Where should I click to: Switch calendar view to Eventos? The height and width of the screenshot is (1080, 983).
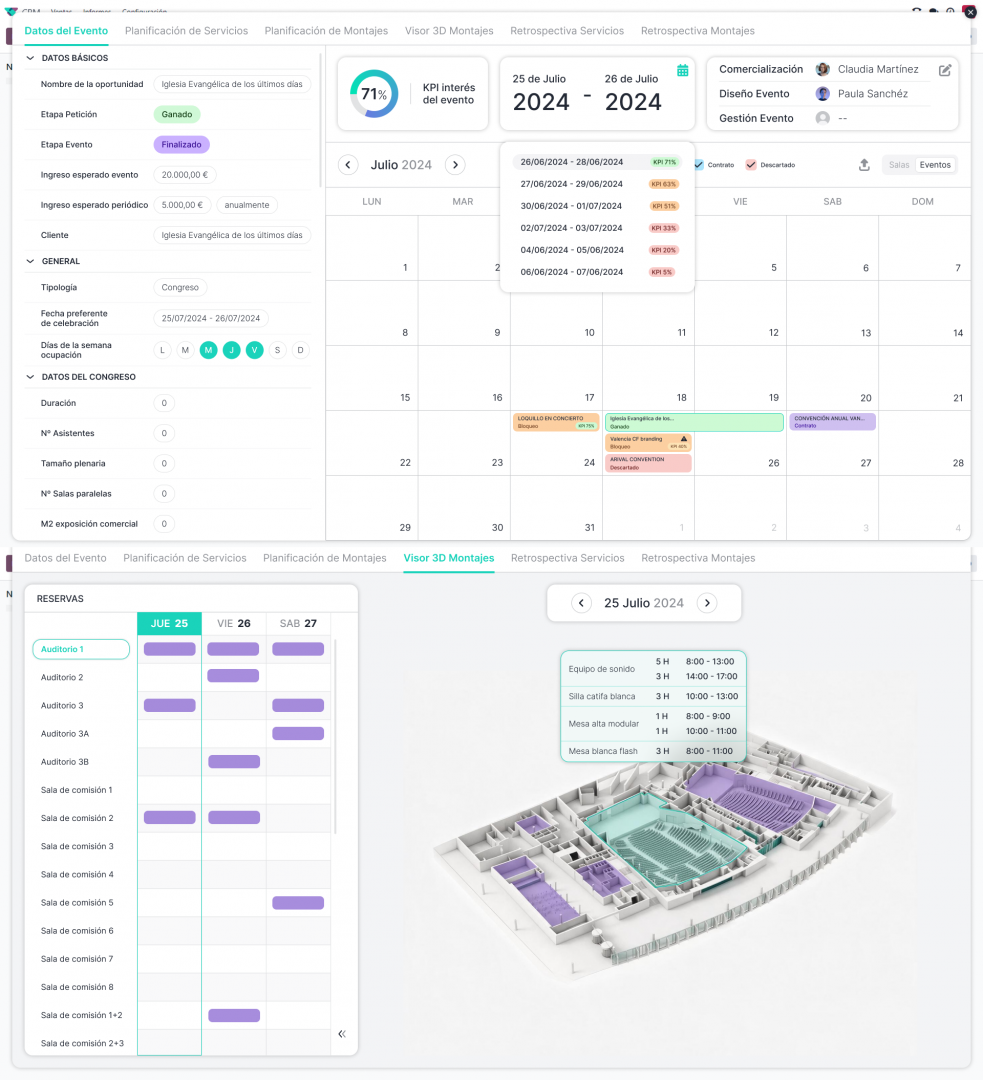coord(935,165)
